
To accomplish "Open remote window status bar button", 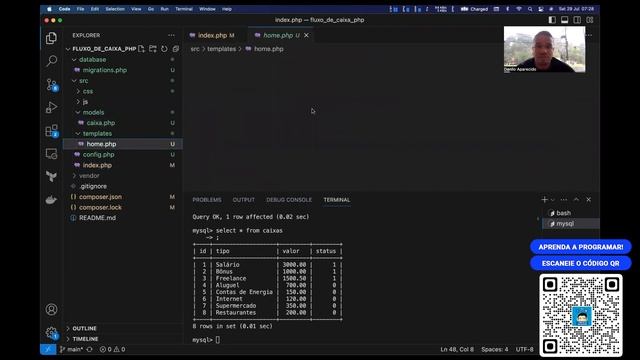I will [x=48, y=349].
